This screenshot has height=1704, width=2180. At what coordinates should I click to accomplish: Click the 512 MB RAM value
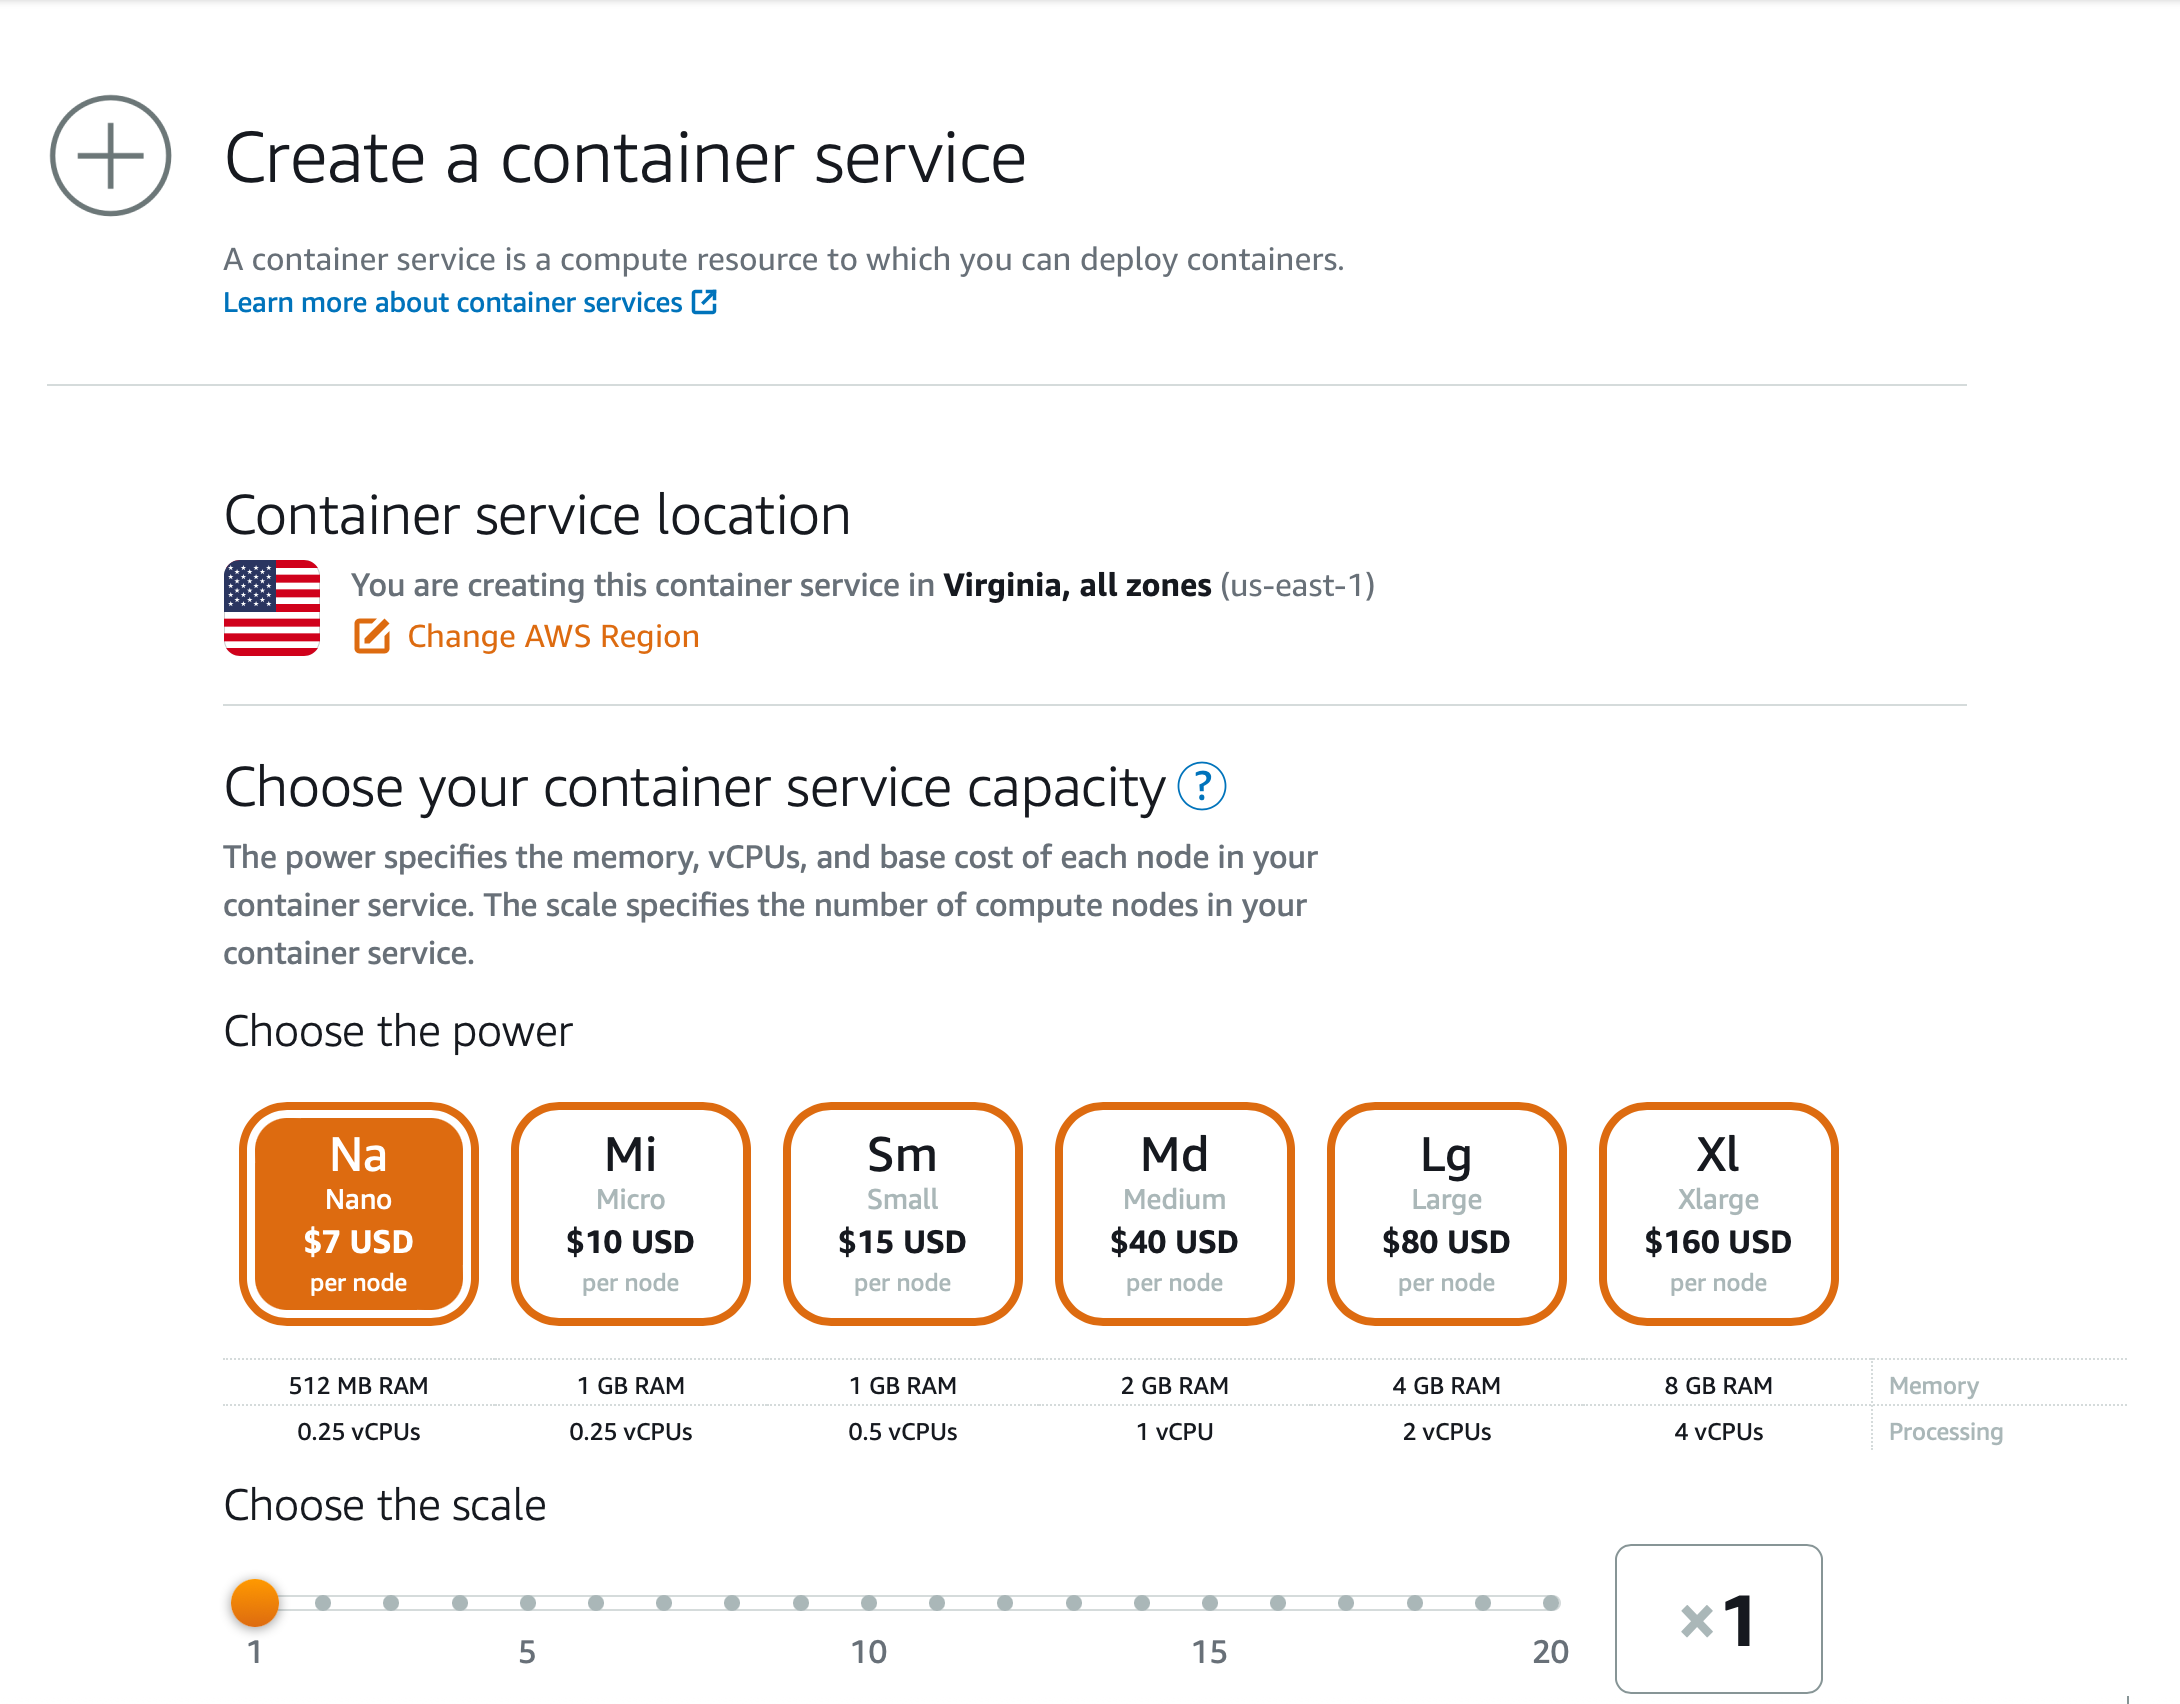359,1385
